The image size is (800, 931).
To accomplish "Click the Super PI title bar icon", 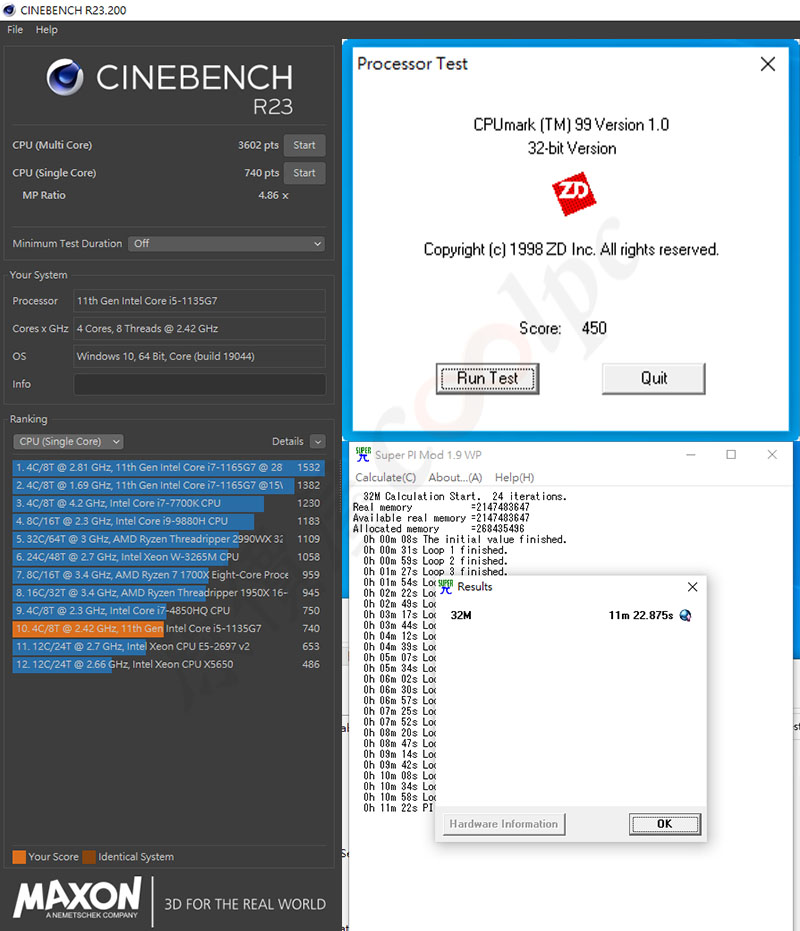I will pyautogui.click(x=363, y=455).
